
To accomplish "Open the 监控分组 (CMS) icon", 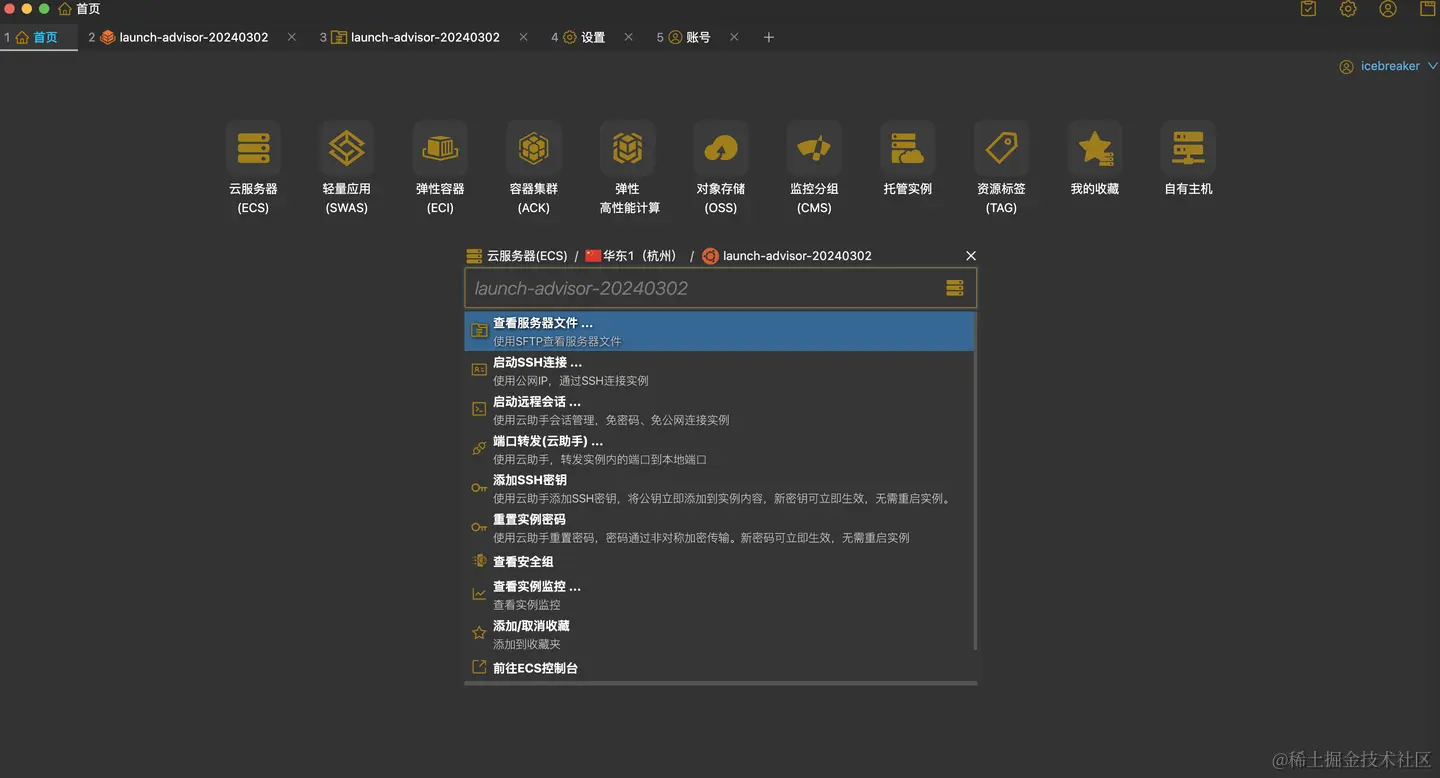I will pos(814,148).
